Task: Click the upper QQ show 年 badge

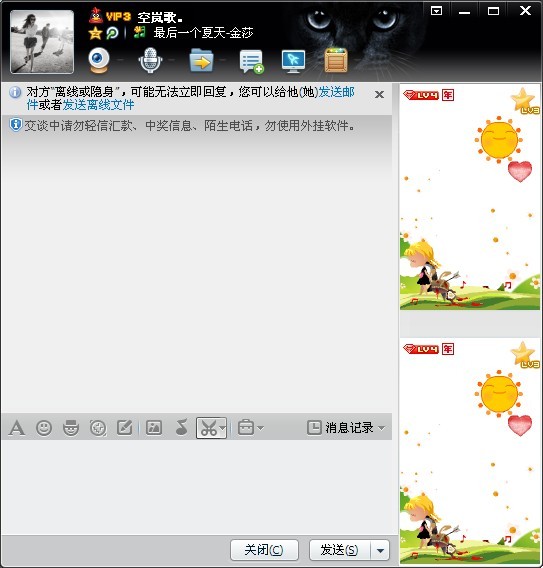Action: (x=448, y=95)
